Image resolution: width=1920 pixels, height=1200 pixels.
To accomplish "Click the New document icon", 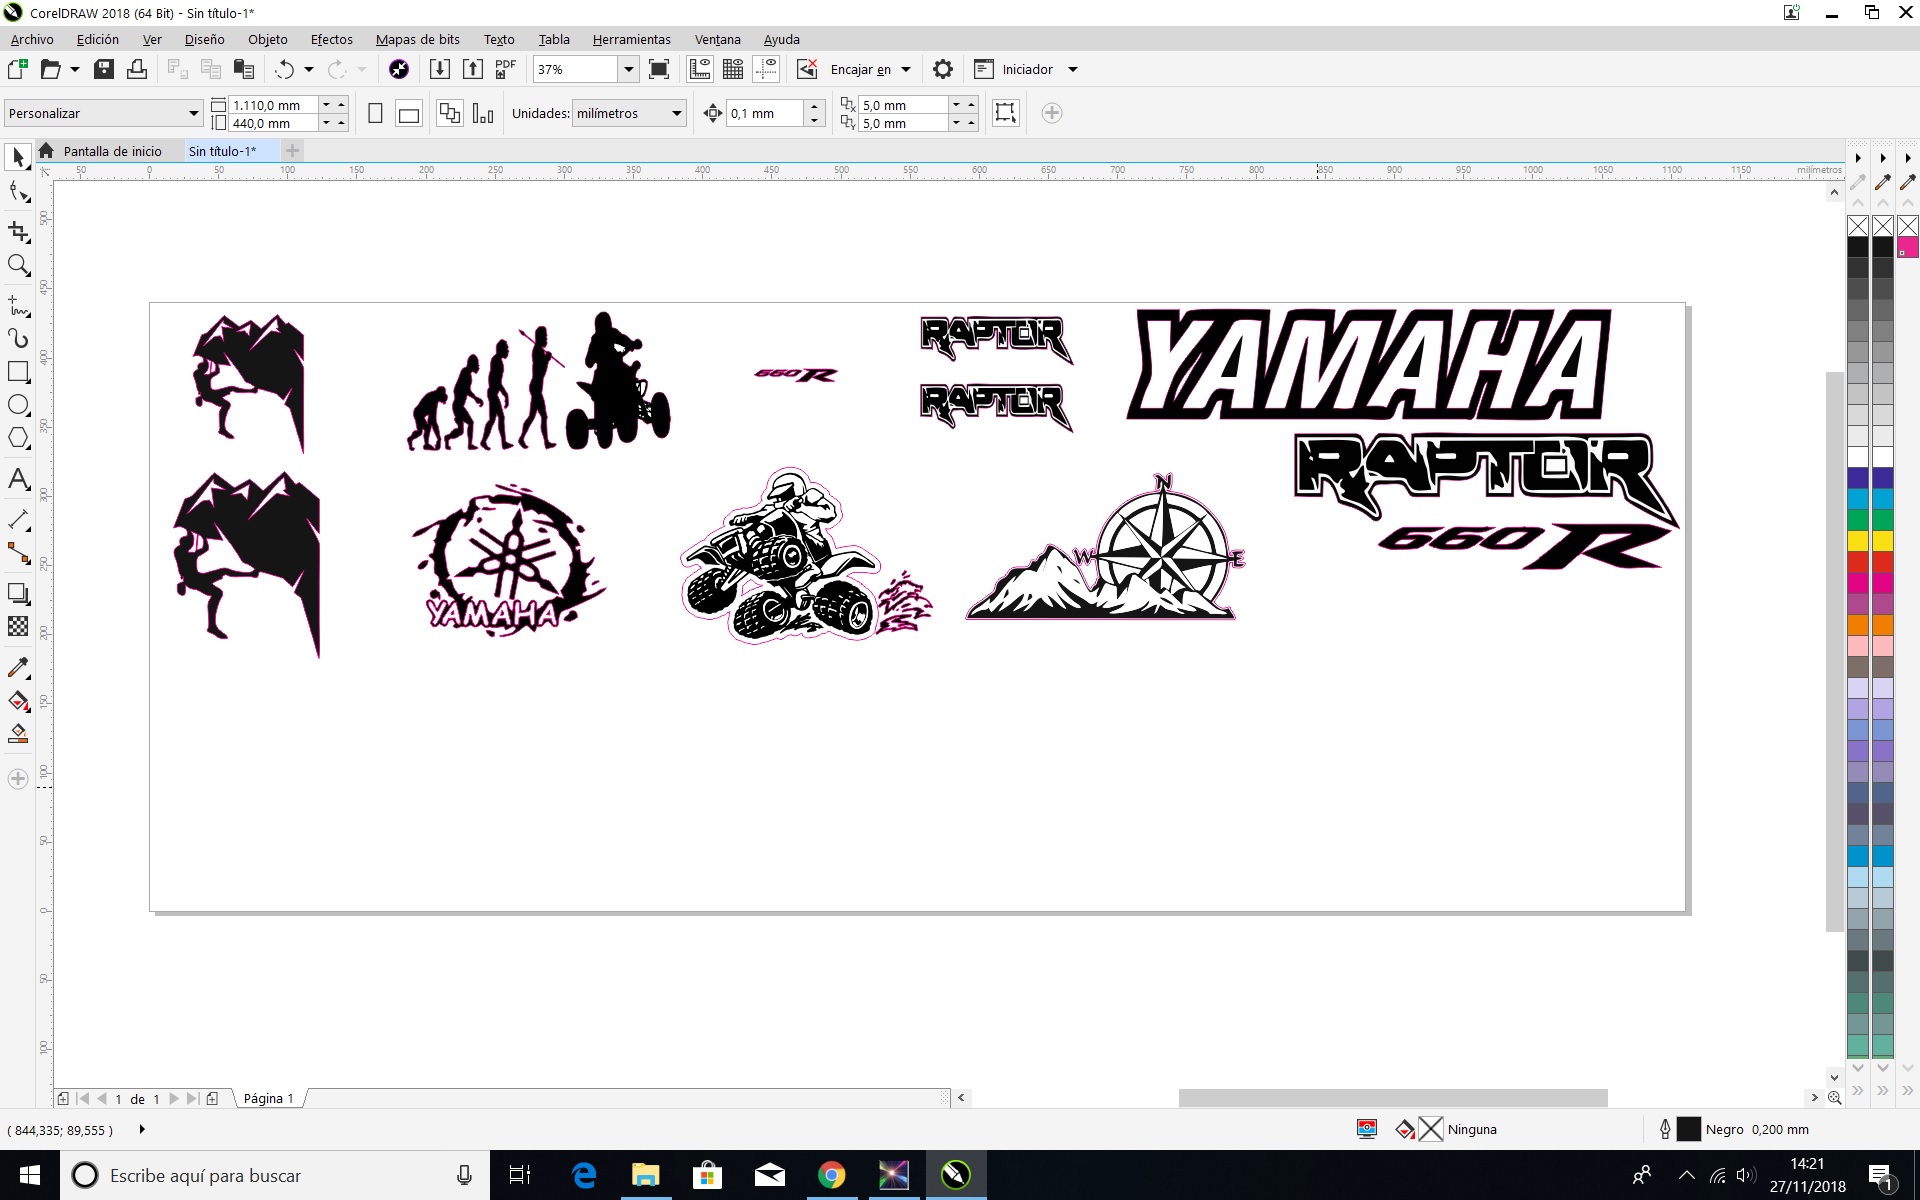I will [17, 69].
